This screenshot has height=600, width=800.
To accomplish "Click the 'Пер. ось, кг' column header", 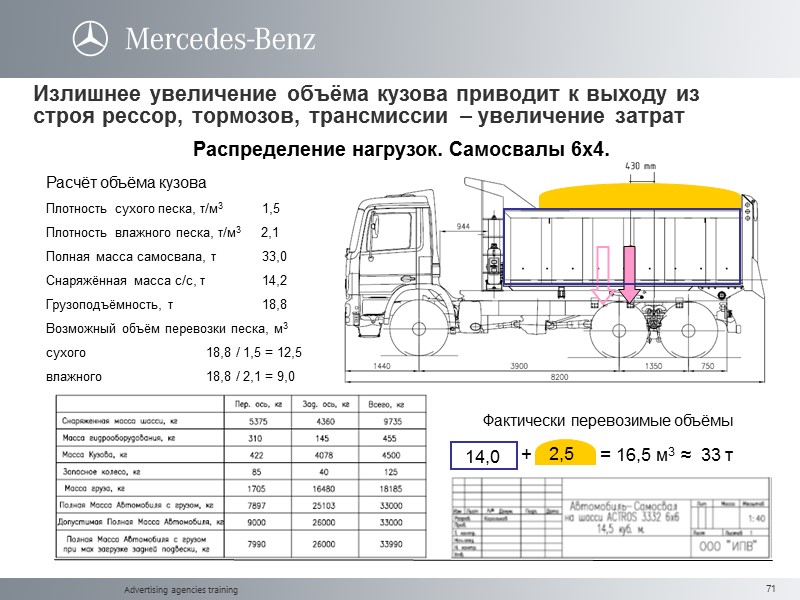I will (258, 404).
